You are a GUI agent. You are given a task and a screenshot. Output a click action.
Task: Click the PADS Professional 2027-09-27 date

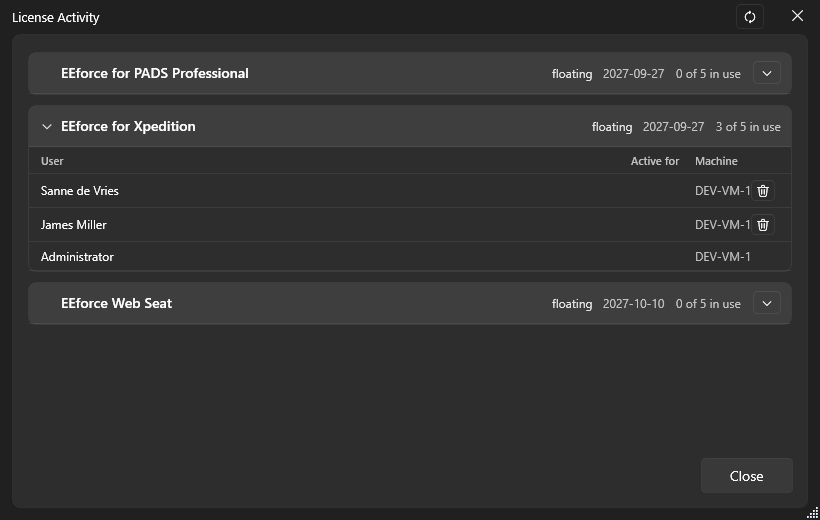tap(633, 74)
